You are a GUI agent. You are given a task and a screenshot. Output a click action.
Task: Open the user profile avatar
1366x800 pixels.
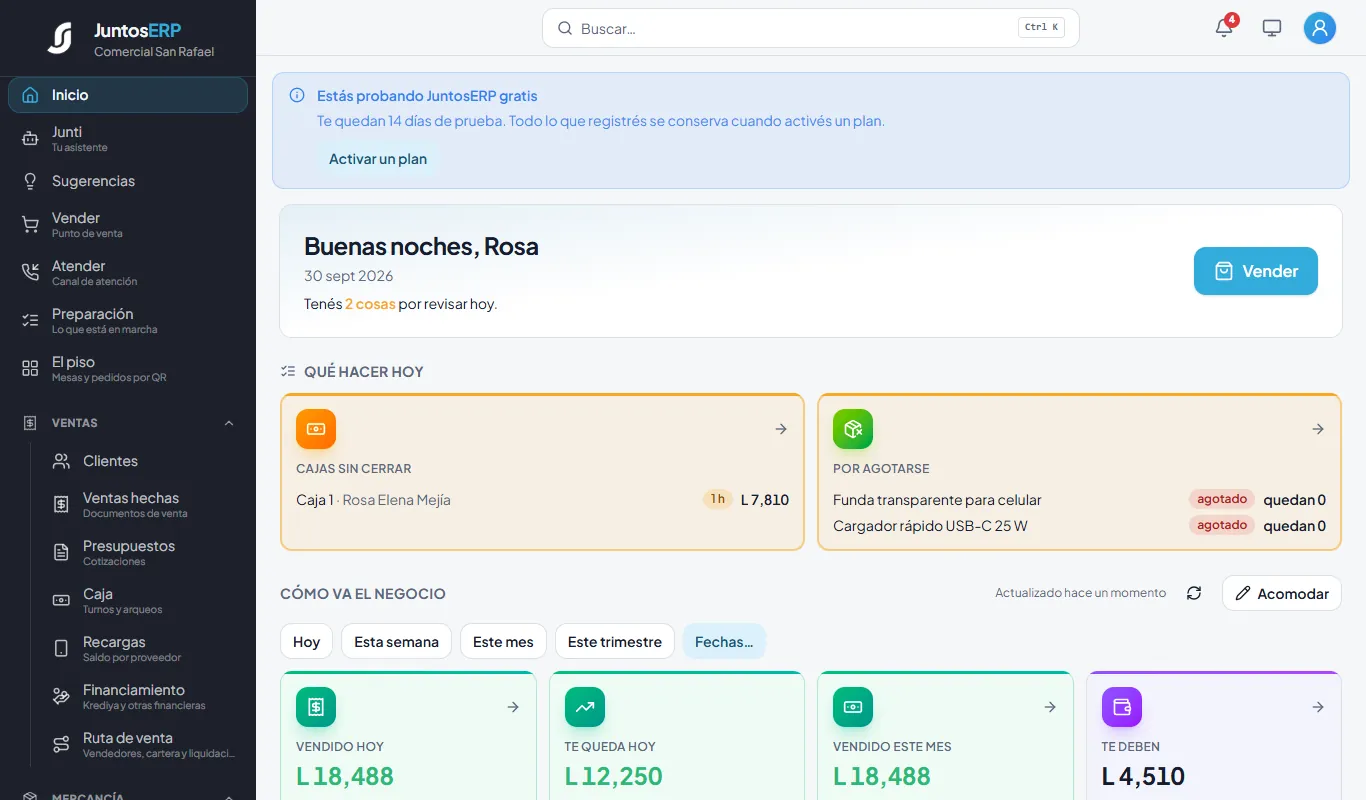[x=1320, y=28]
